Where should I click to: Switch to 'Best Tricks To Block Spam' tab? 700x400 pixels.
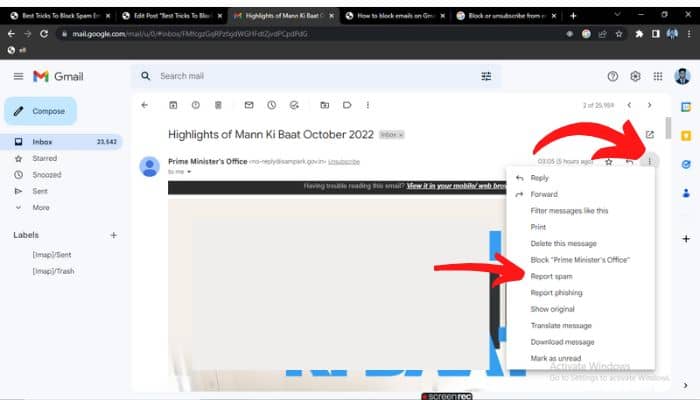(x=60, y=16)
